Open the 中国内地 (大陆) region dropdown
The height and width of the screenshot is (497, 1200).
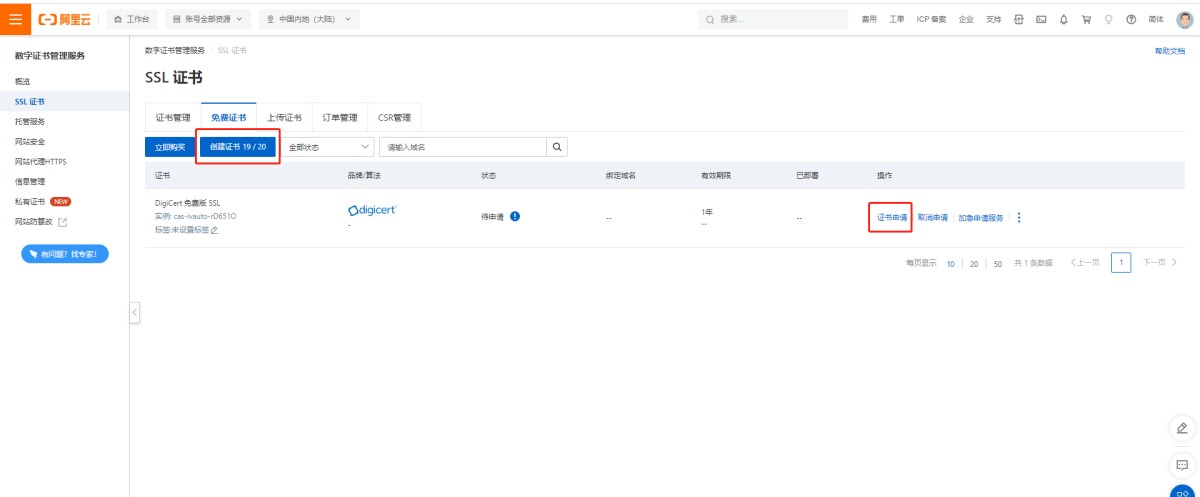pos(308,19)
